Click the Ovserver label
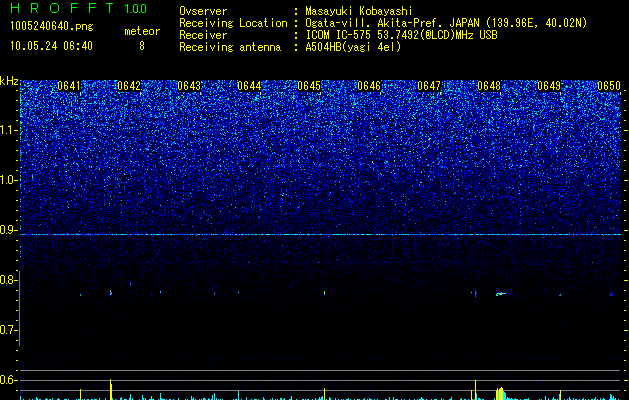 point(203,11)
